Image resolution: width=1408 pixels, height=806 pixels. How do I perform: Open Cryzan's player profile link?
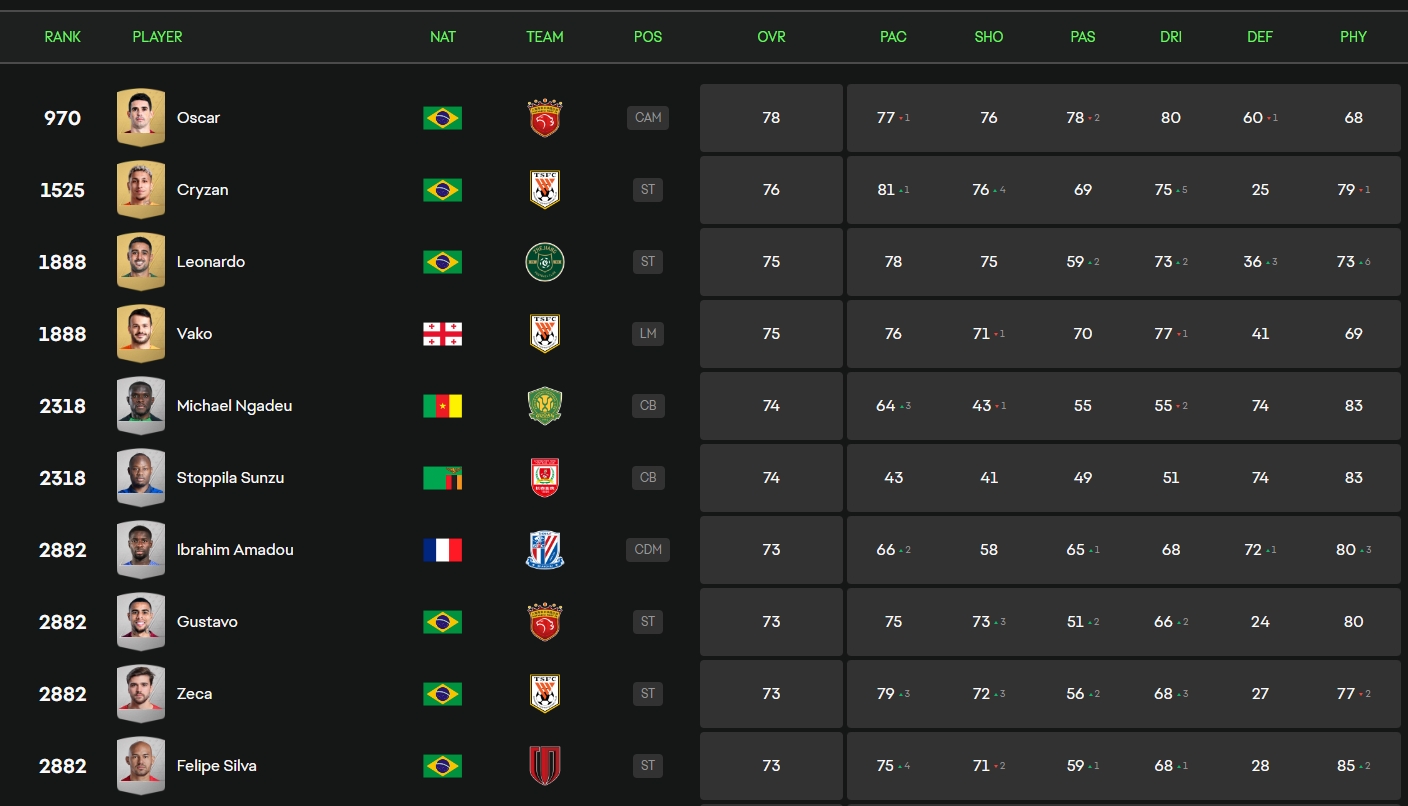pyautogui.click(x=202, y=190)
